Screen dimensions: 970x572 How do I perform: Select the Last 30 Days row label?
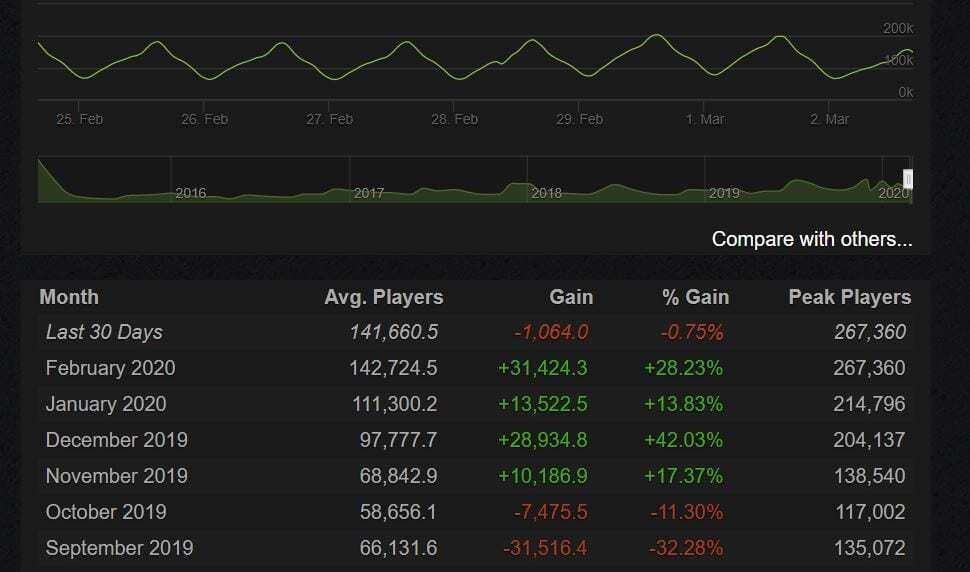tap(104, 332)
